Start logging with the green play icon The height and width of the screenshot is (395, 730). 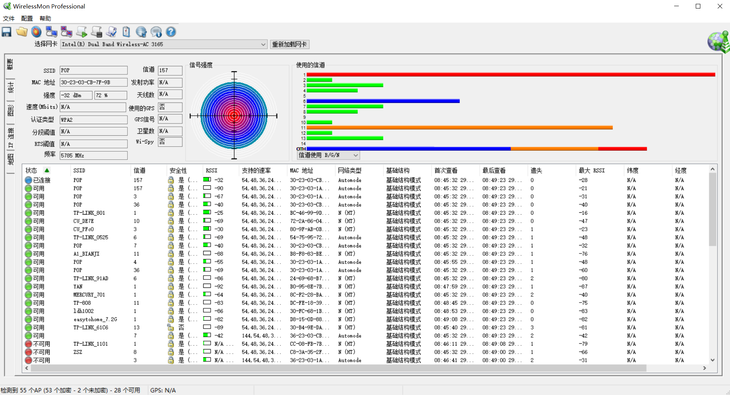click(81, 32)
